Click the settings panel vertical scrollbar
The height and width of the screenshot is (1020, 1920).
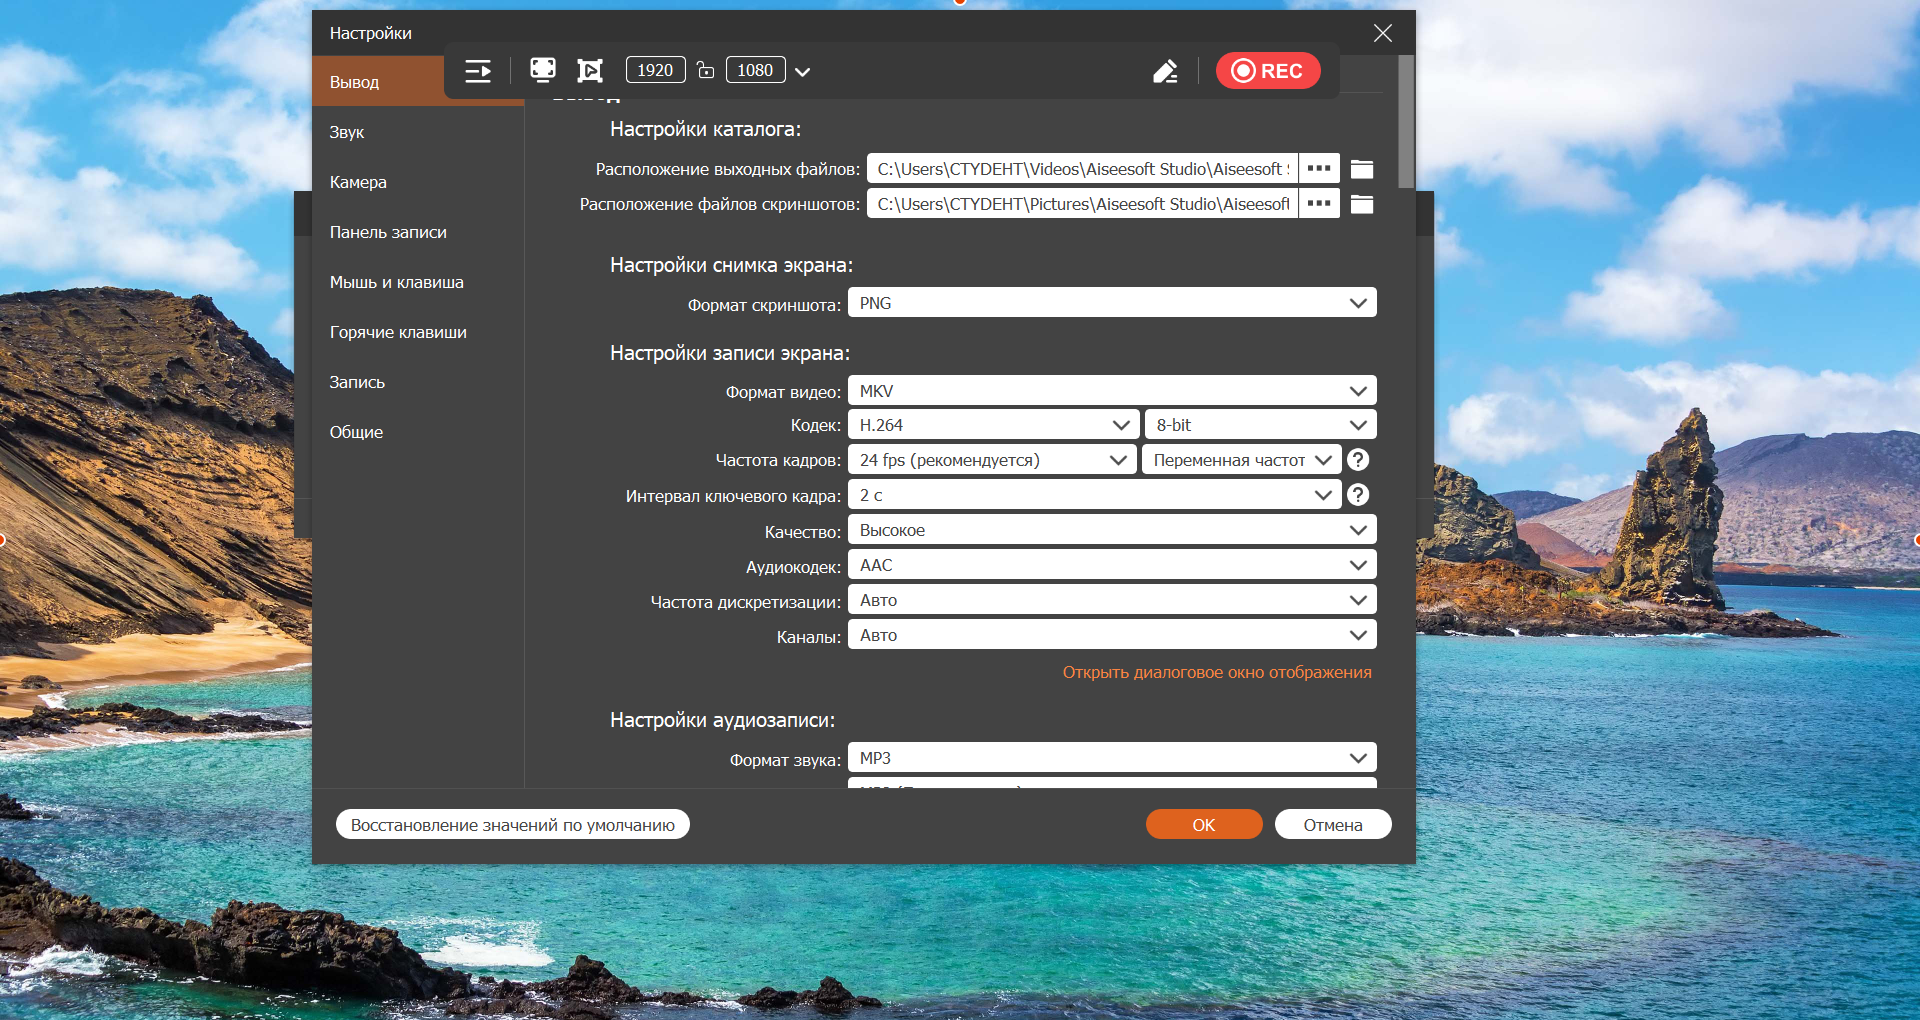tap(1405, 122)
